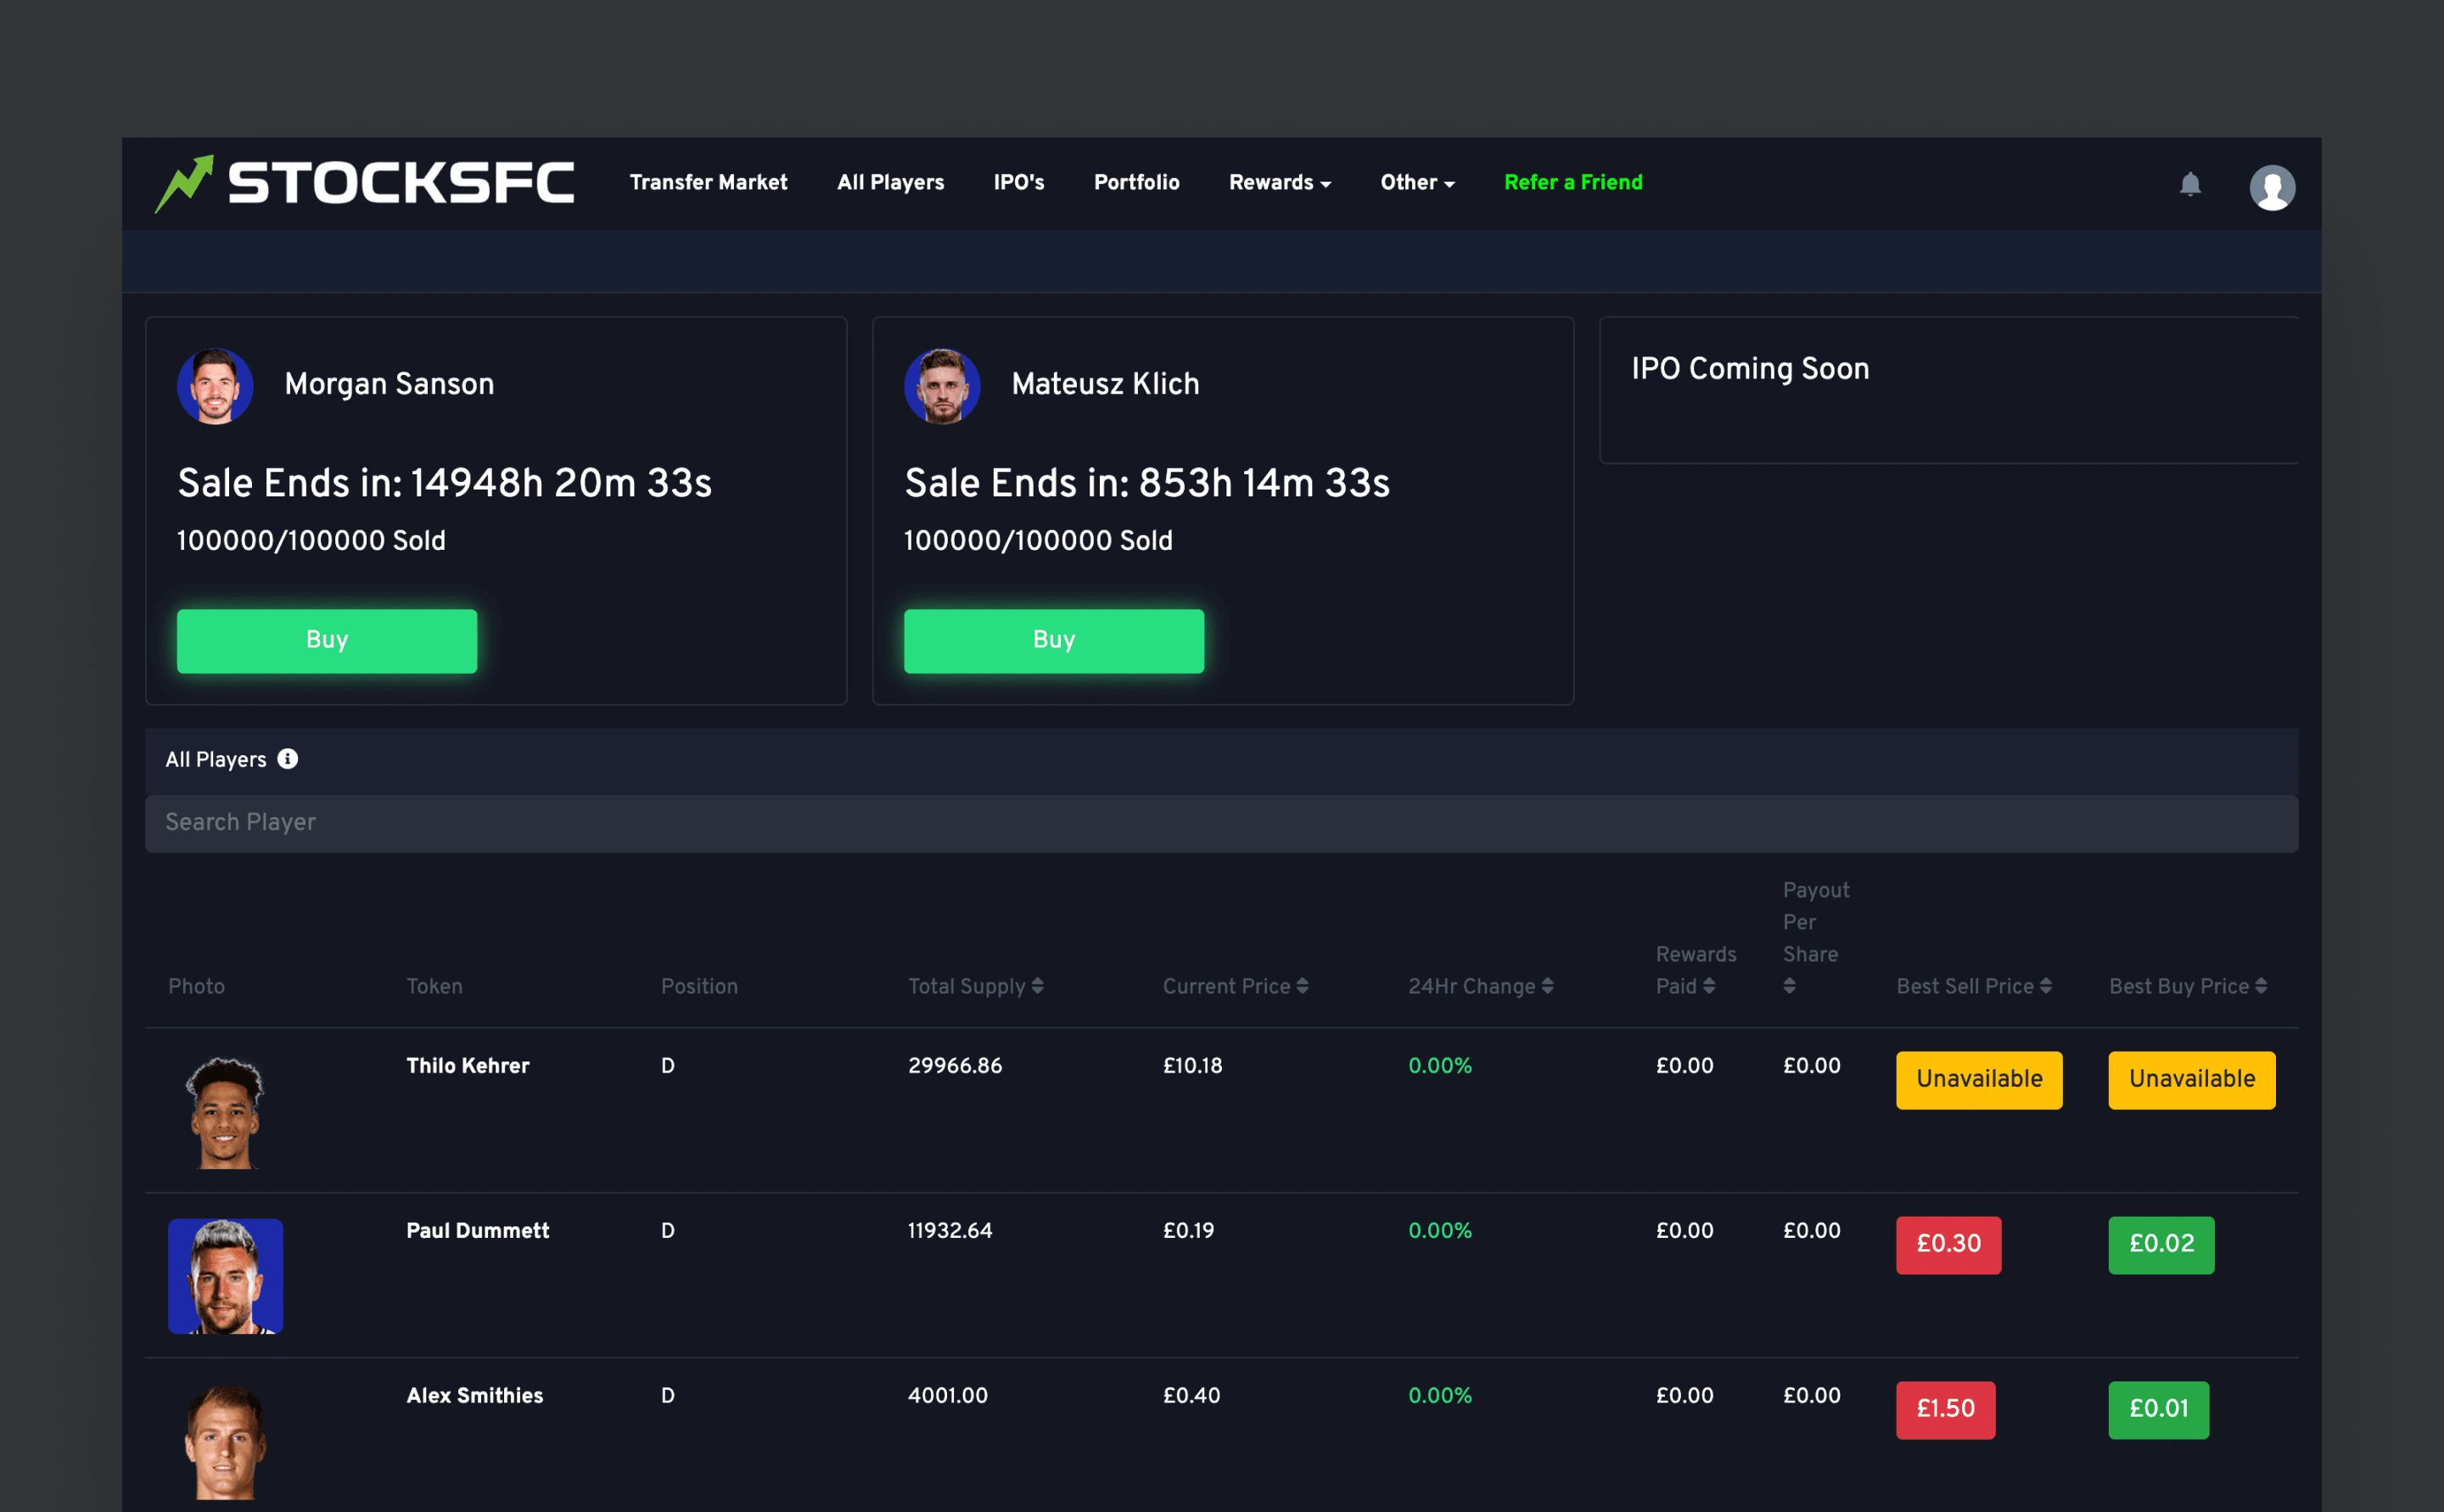Click Paul Dummett's £0.30 sell price
The image size is (2444, 1512).
[1948, 1245]
